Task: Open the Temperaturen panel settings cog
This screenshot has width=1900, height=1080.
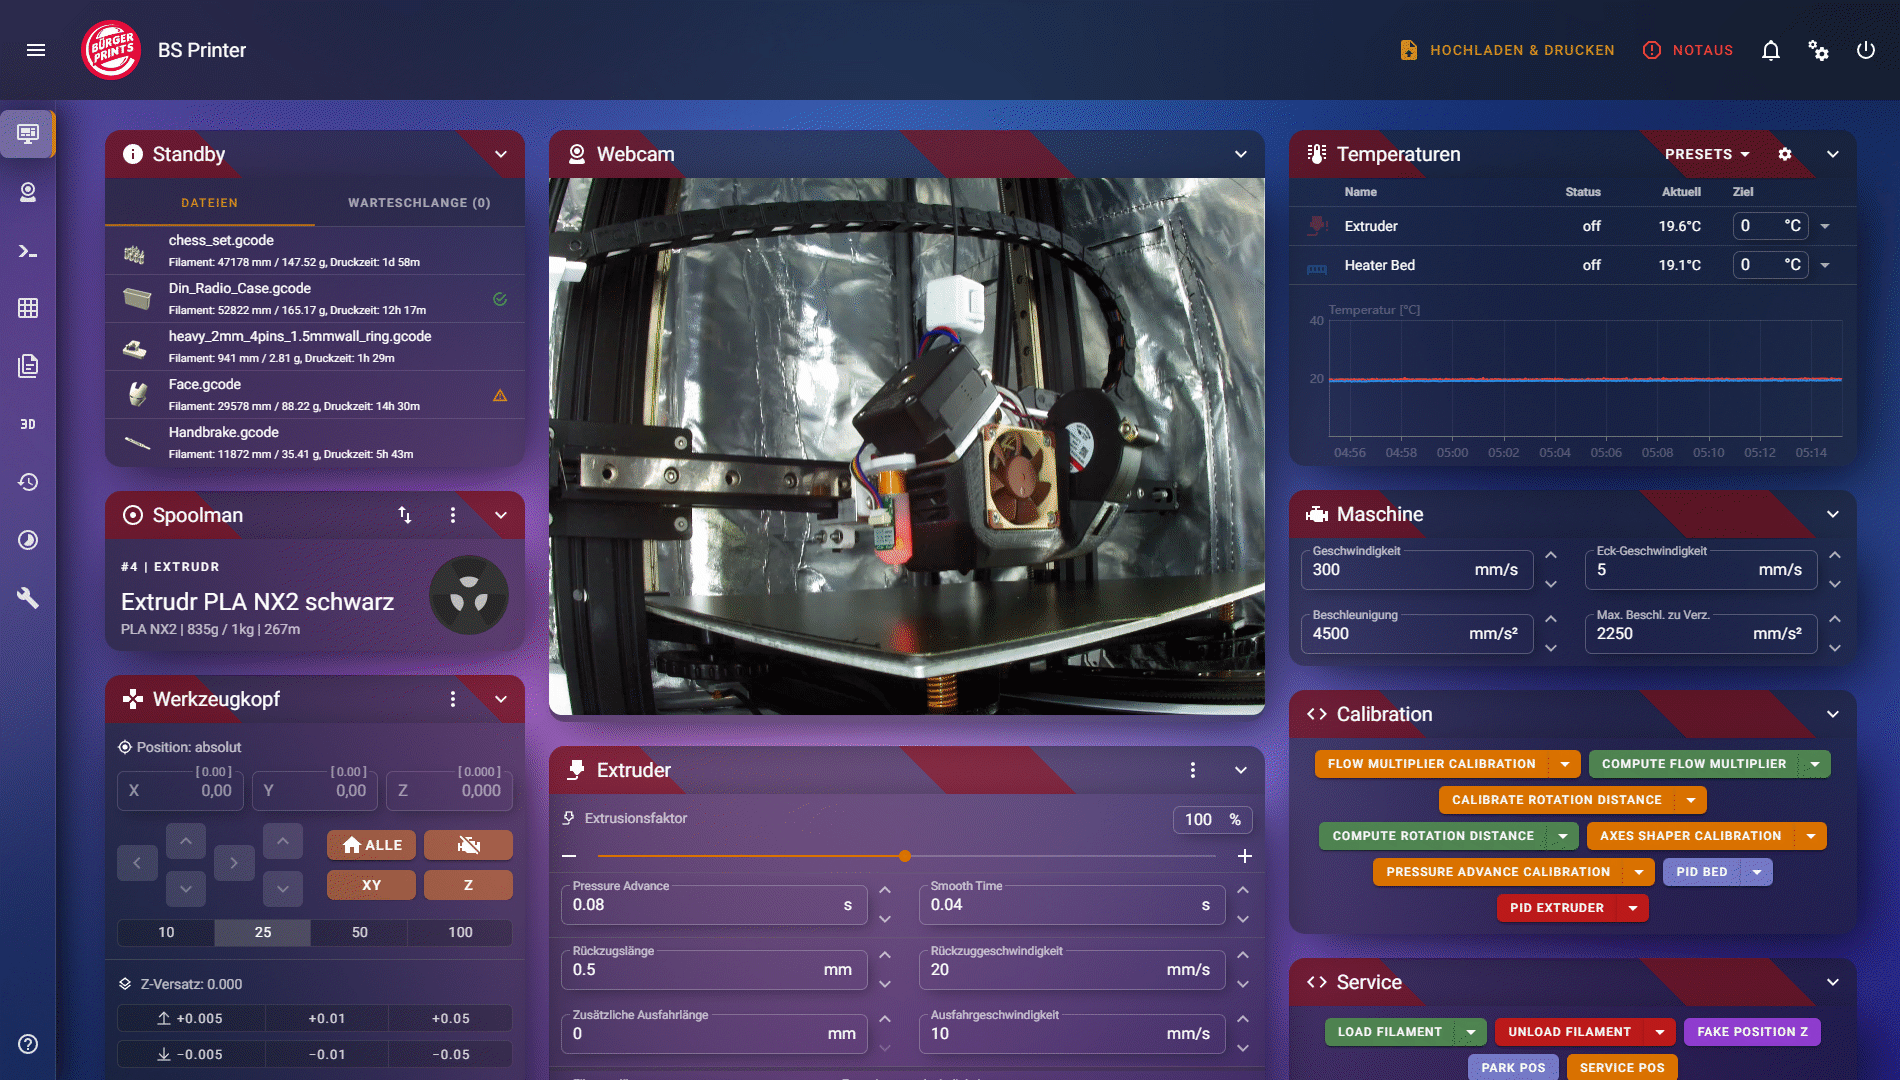Action: (x=1785, y=154)
